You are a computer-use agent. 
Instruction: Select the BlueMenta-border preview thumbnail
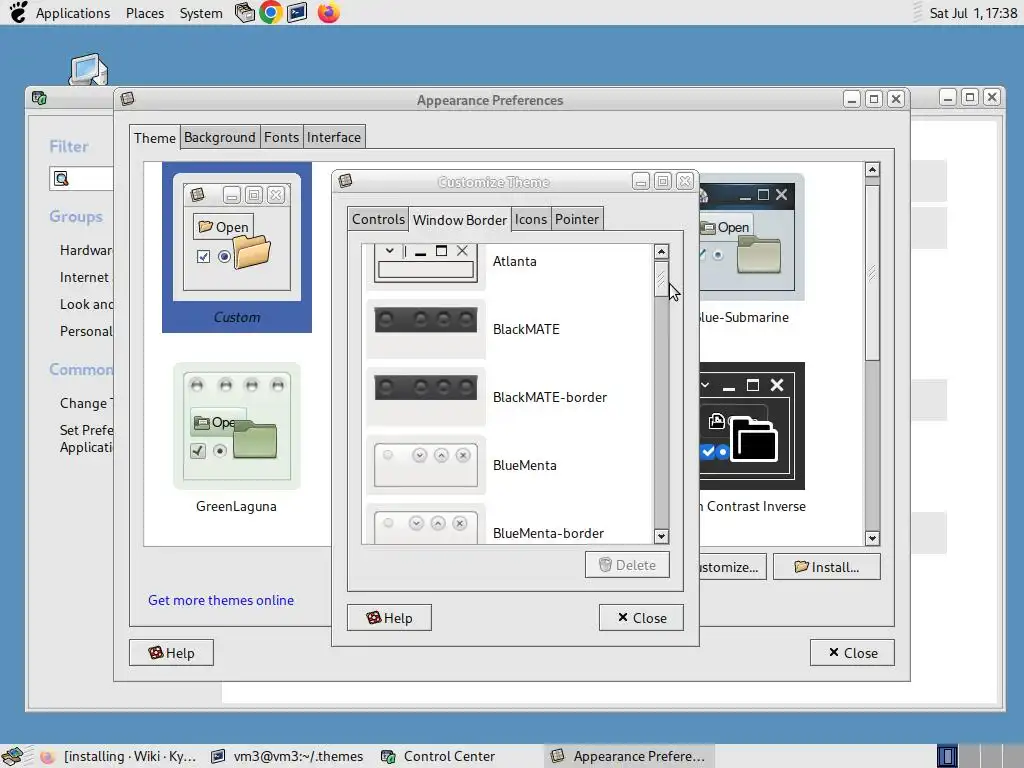(x=425, y=524)
